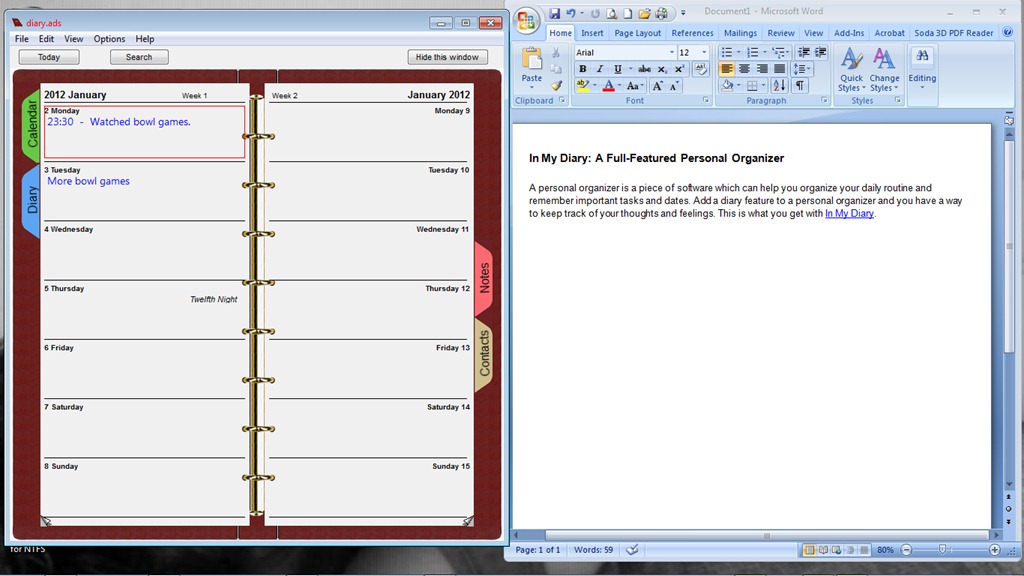Toggle Center alignment
Viewport: 1024px width, 576px height.
click(744, 69)
